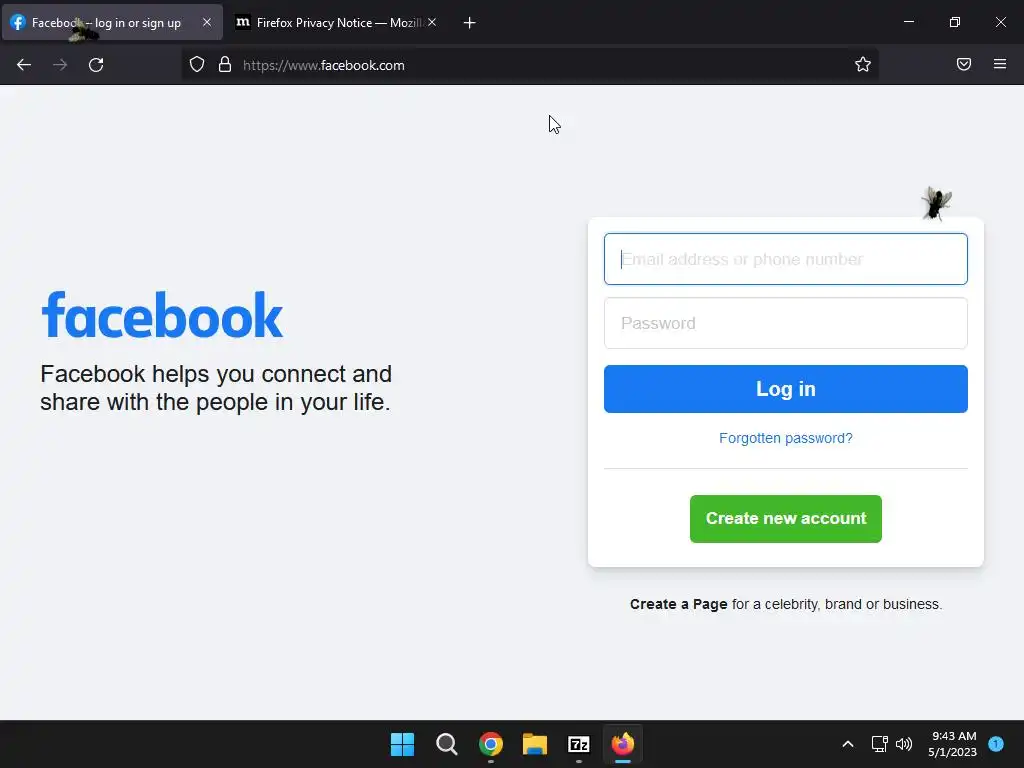Launch Google Chrome from the taskbar
This screenshot has height=768, width=1024.
point(490,744)
